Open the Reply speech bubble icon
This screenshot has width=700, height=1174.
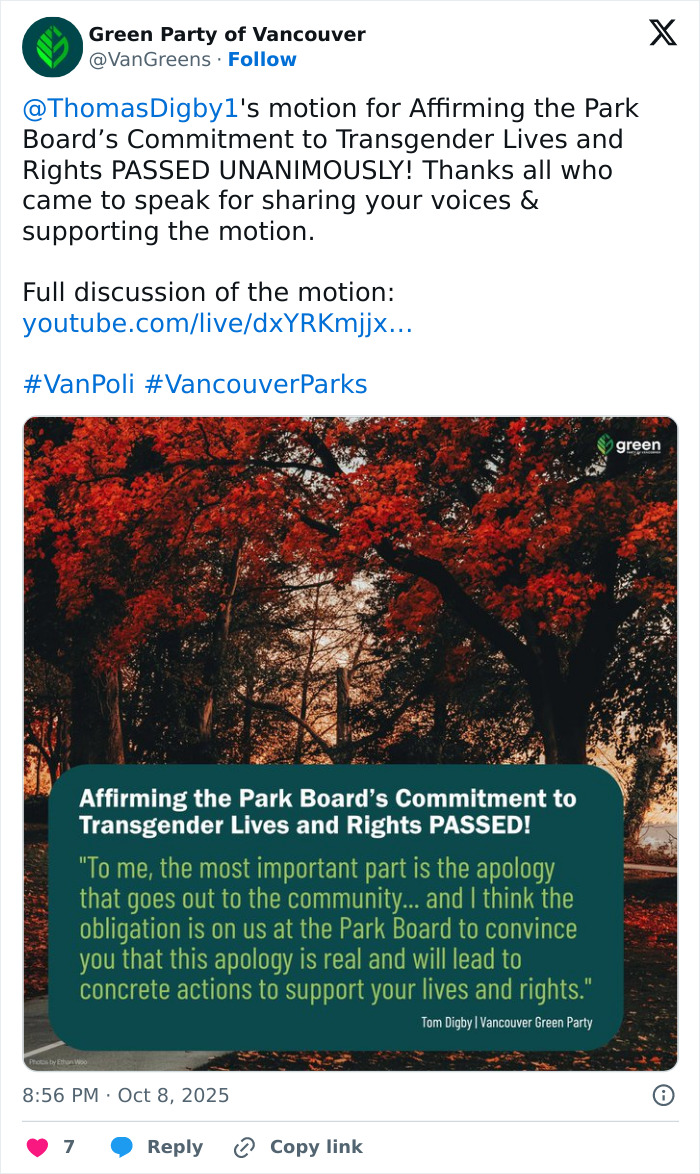(120, 1147)
